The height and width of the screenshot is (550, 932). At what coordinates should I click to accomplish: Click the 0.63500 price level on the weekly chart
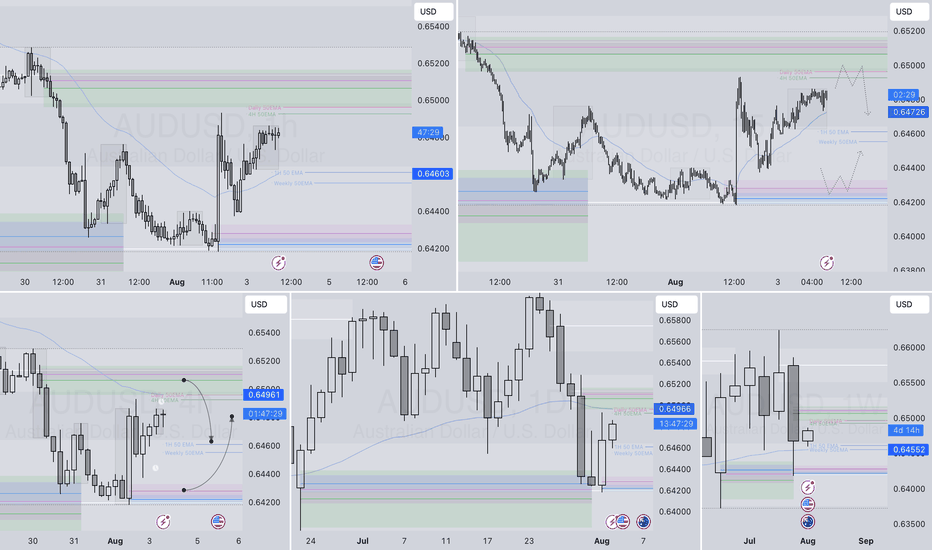[x=909, y=524]
